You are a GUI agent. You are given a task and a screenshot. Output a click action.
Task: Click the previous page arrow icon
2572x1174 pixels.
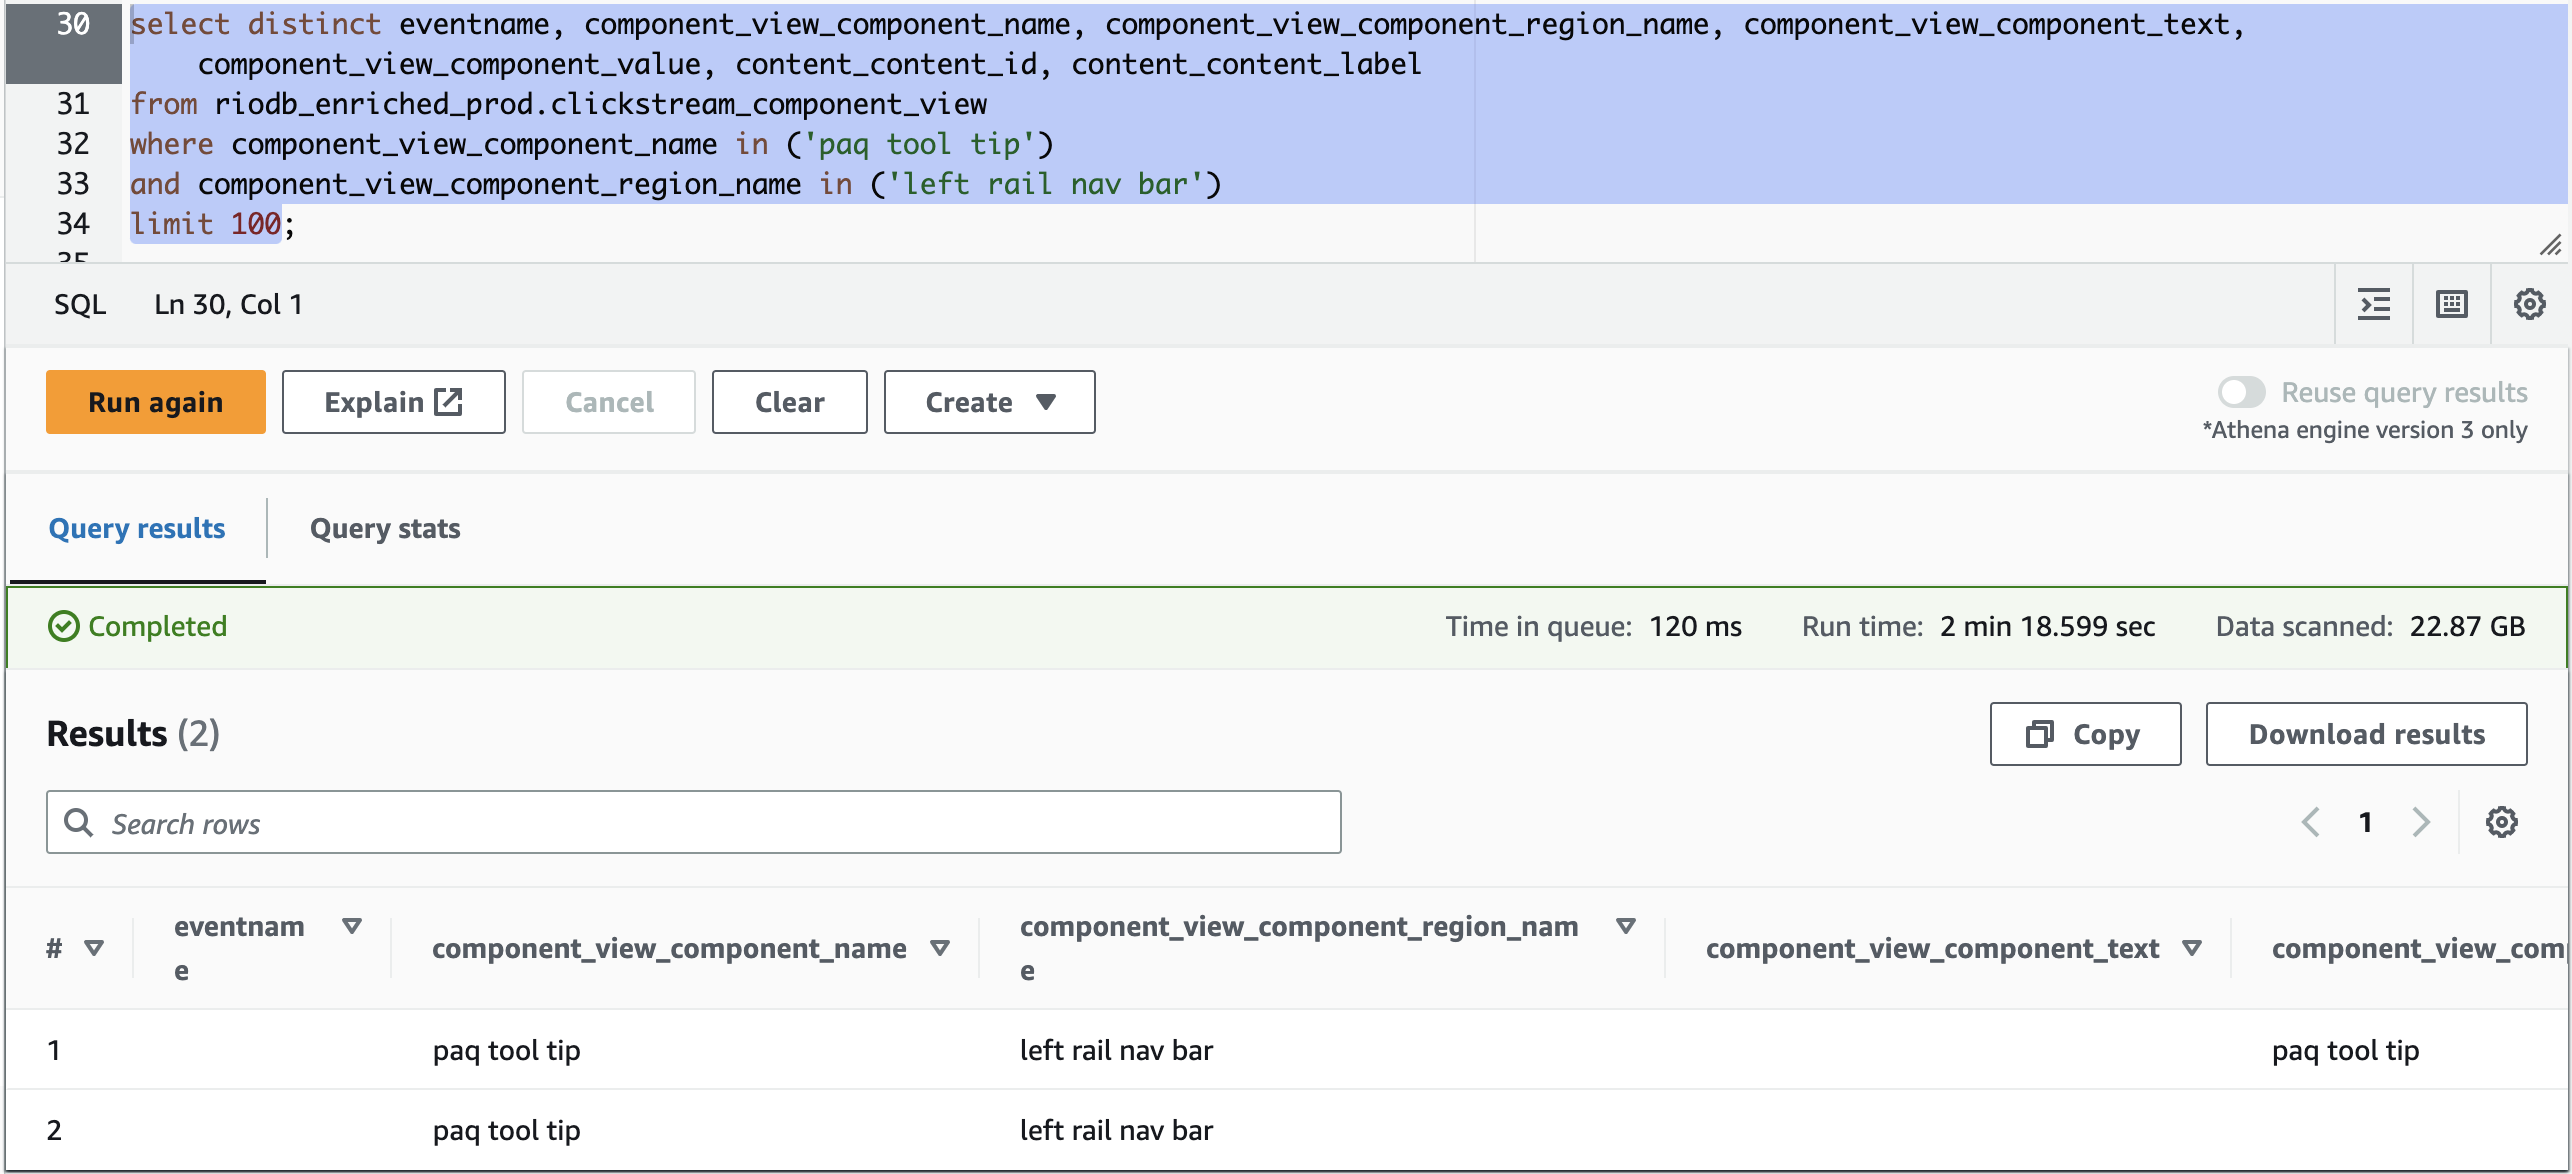(x=2311, y=822)
